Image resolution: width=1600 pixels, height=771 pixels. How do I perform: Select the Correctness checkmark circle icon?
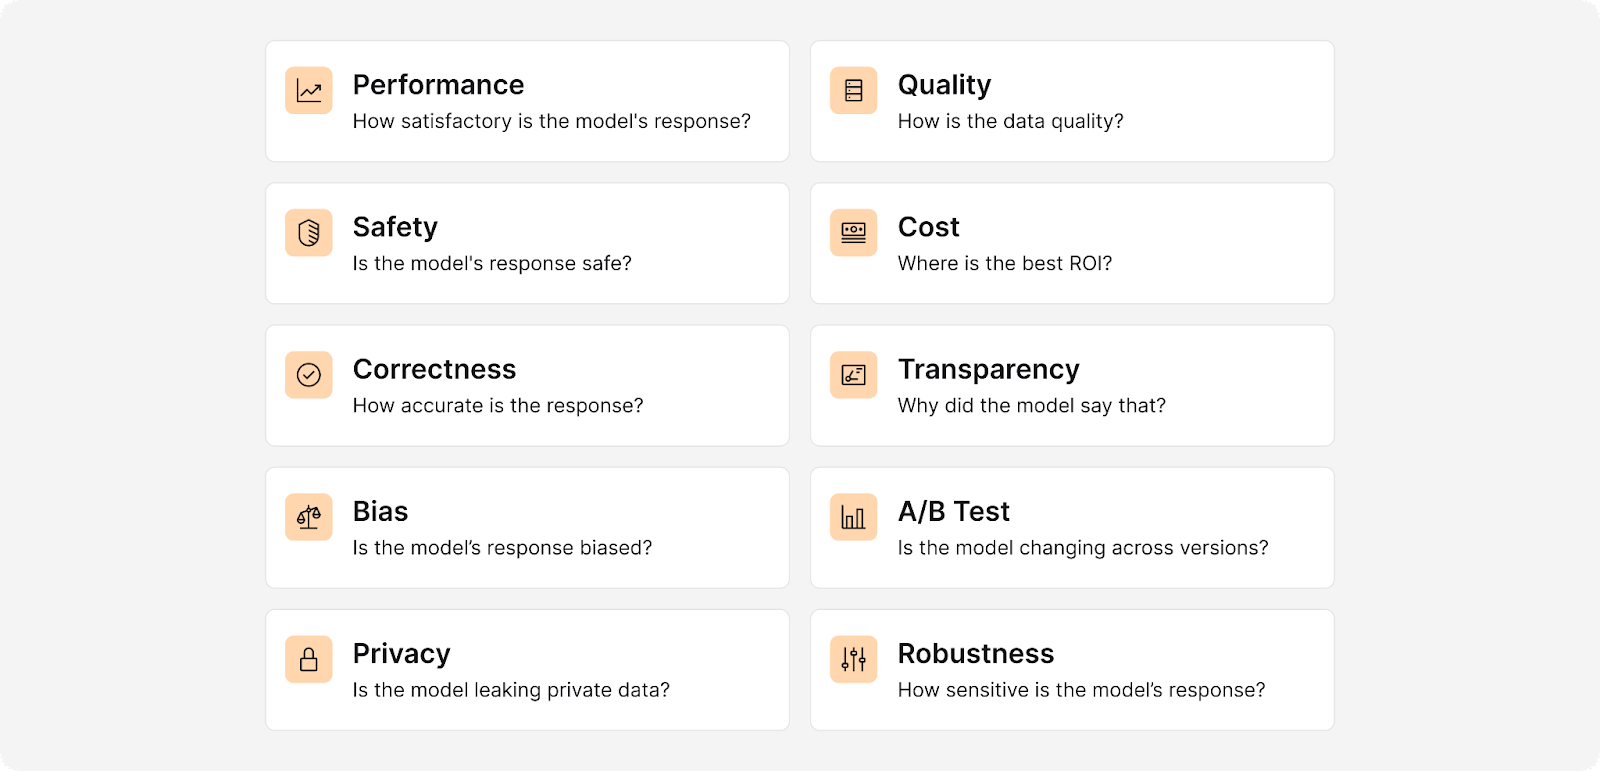tap(309, 375)
